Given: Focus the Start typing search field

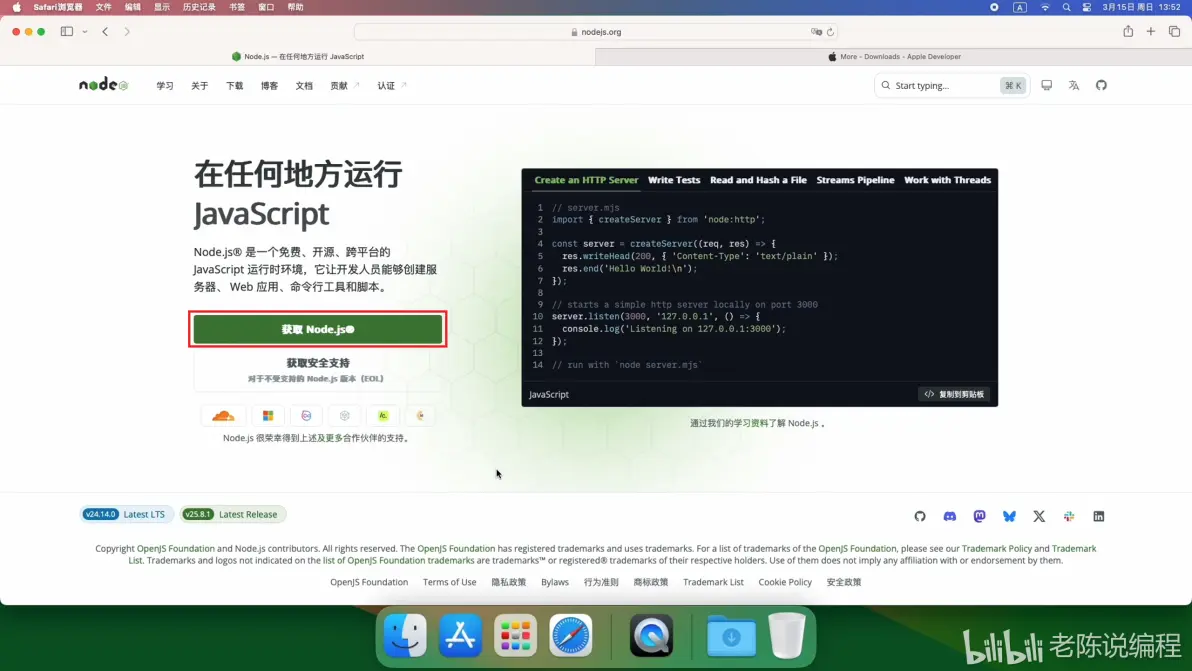Looking at the screenshot, I should point(952,85).
